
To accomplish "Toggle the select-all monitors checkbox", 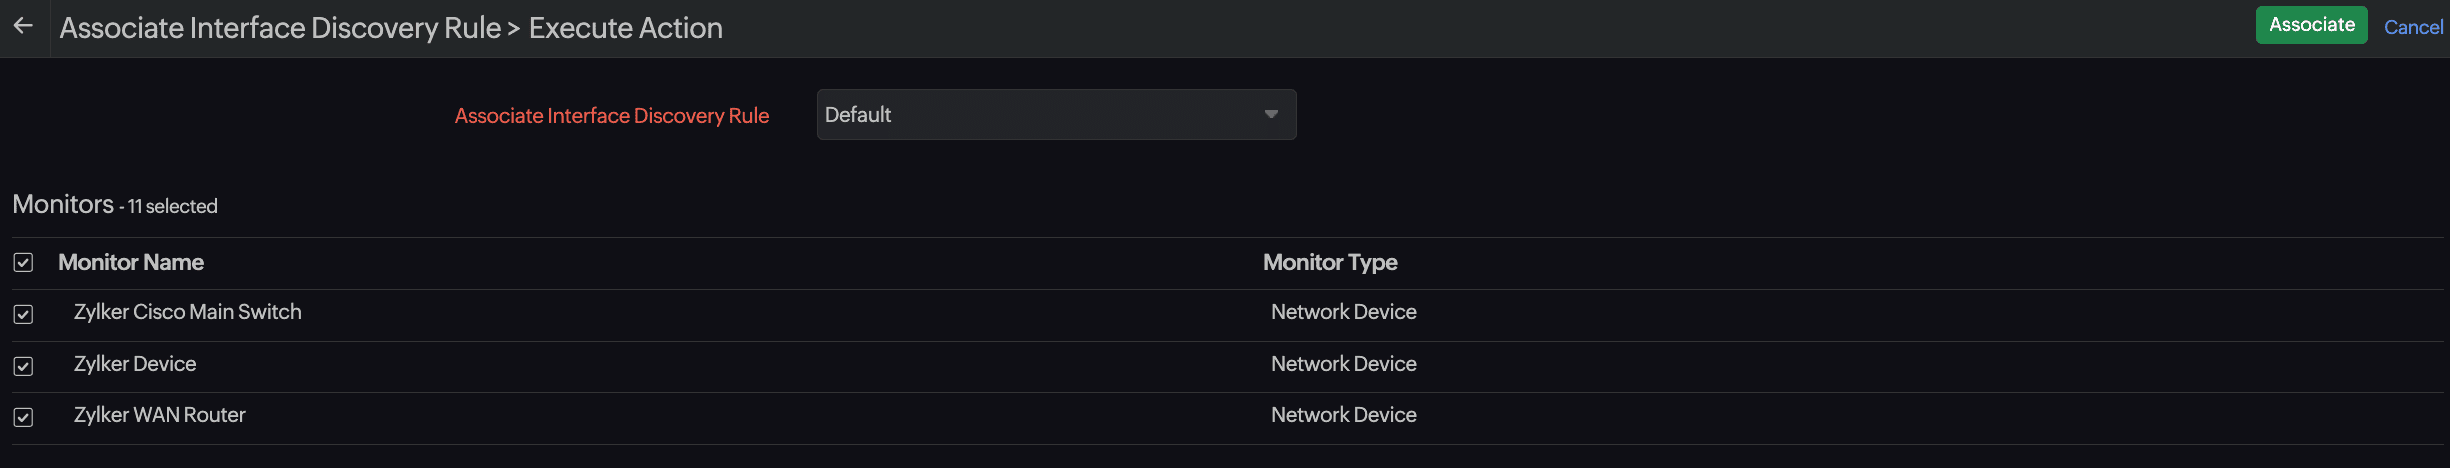I will click(24, 263).
